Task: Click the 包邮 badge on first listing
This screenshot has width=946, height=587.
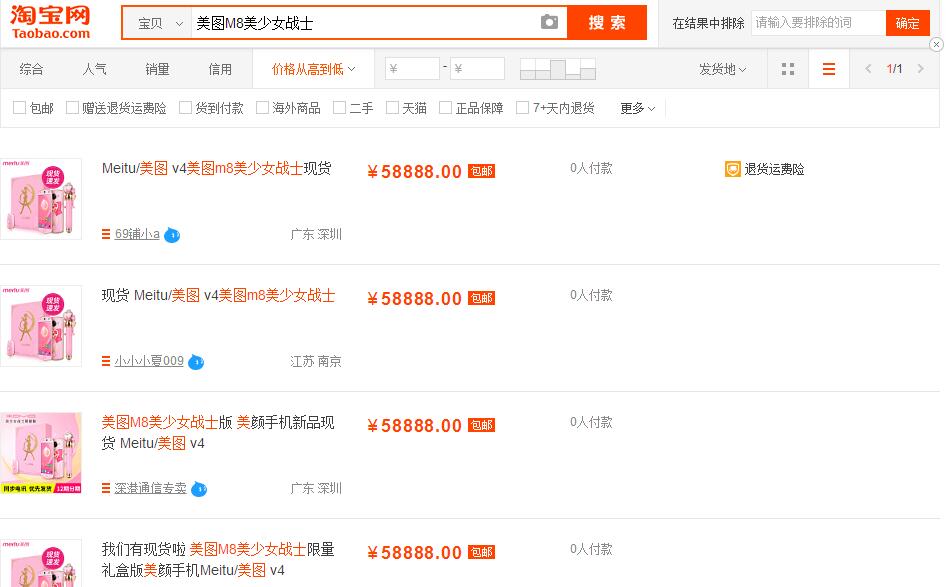Action: 481,171
